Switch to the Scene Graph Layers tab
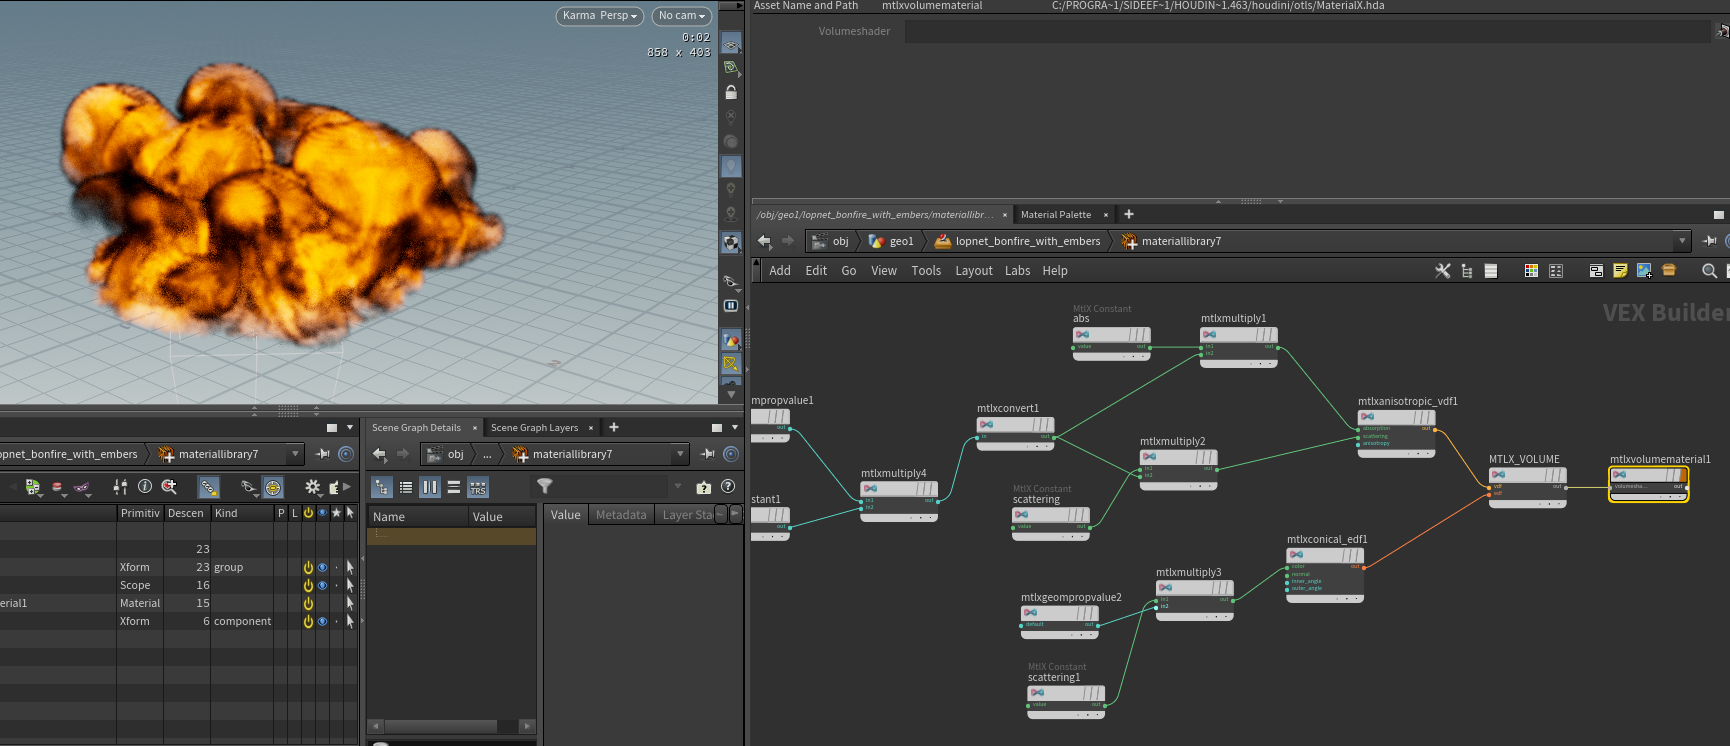The width and height of the screenshot is (1730, 746). [534, 428]
